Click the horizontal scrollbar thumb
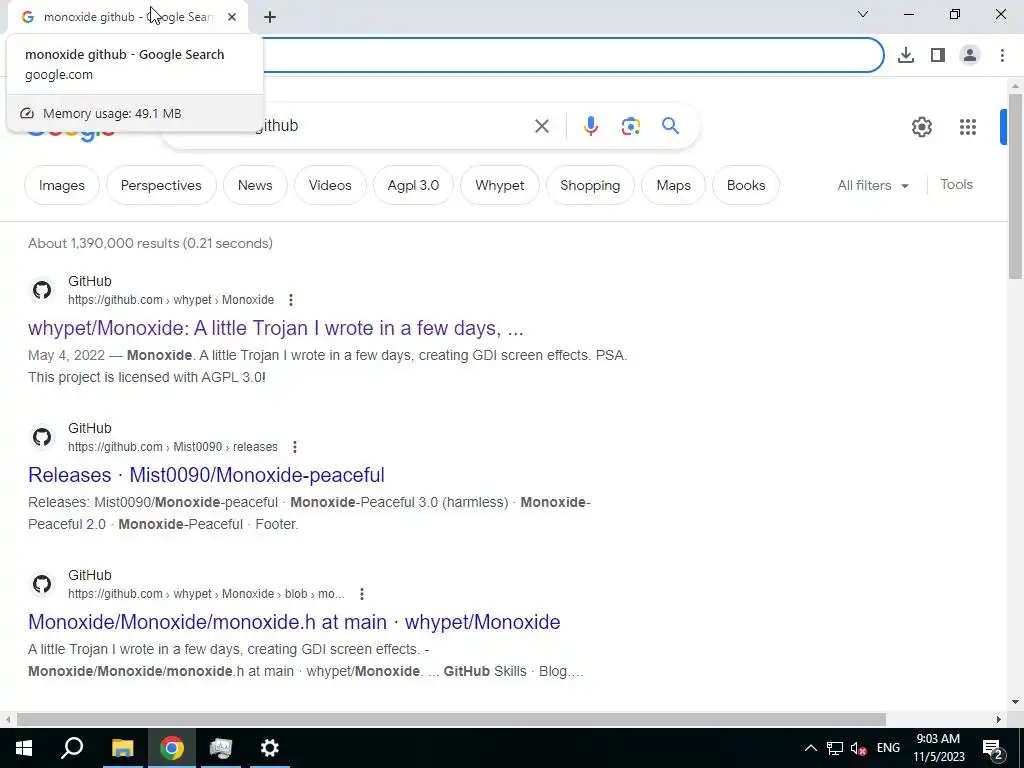 pyautogui.click(x=451, y=719)
